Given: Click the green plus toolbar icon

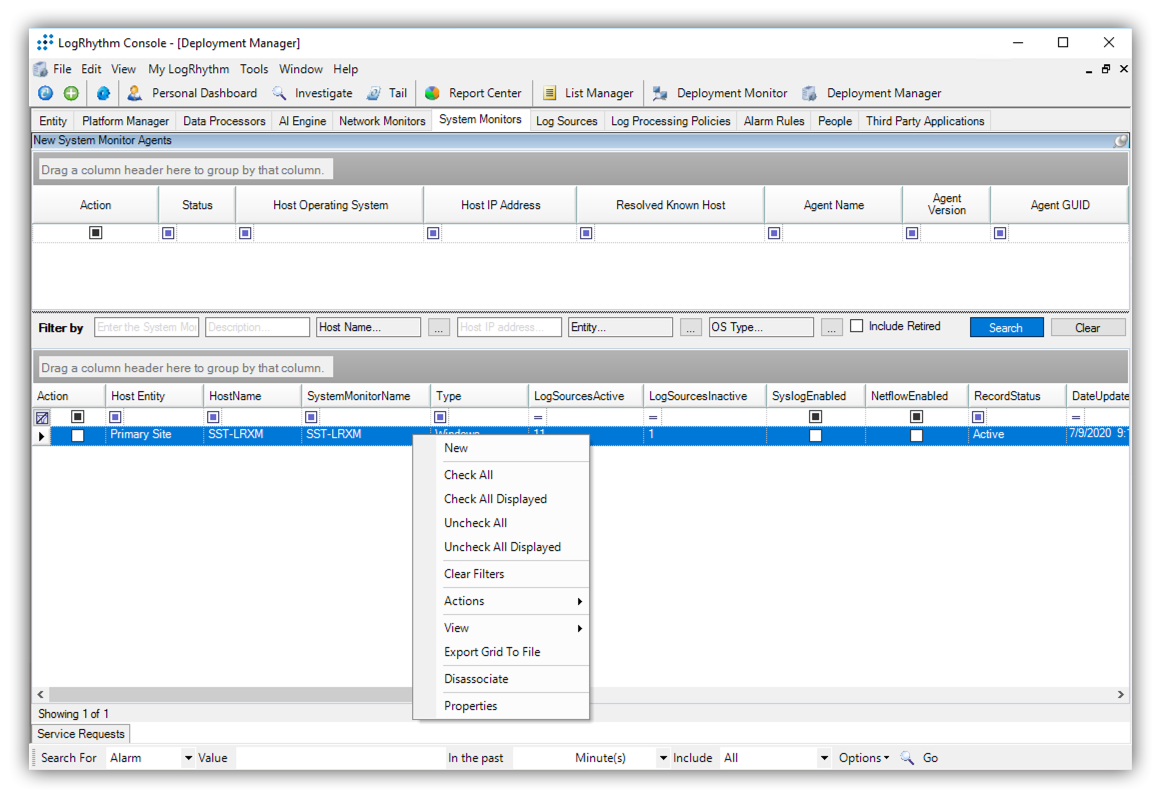Looking at the screenshot, I should 71,93.
